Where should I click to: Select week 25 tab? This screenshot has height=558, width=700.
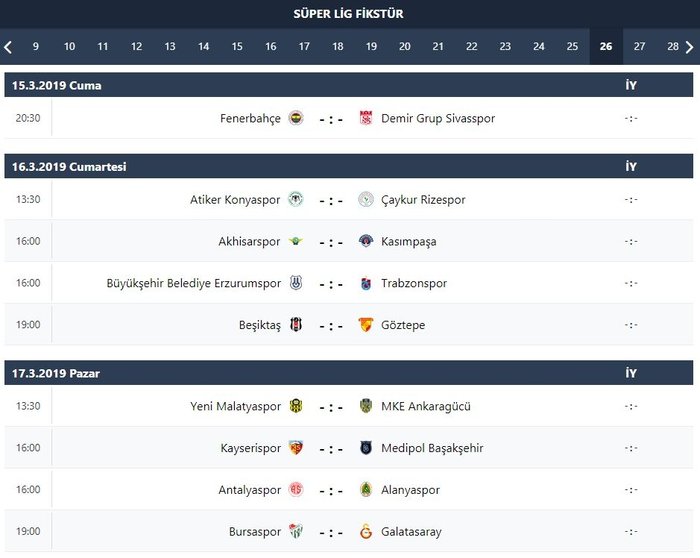572,46
